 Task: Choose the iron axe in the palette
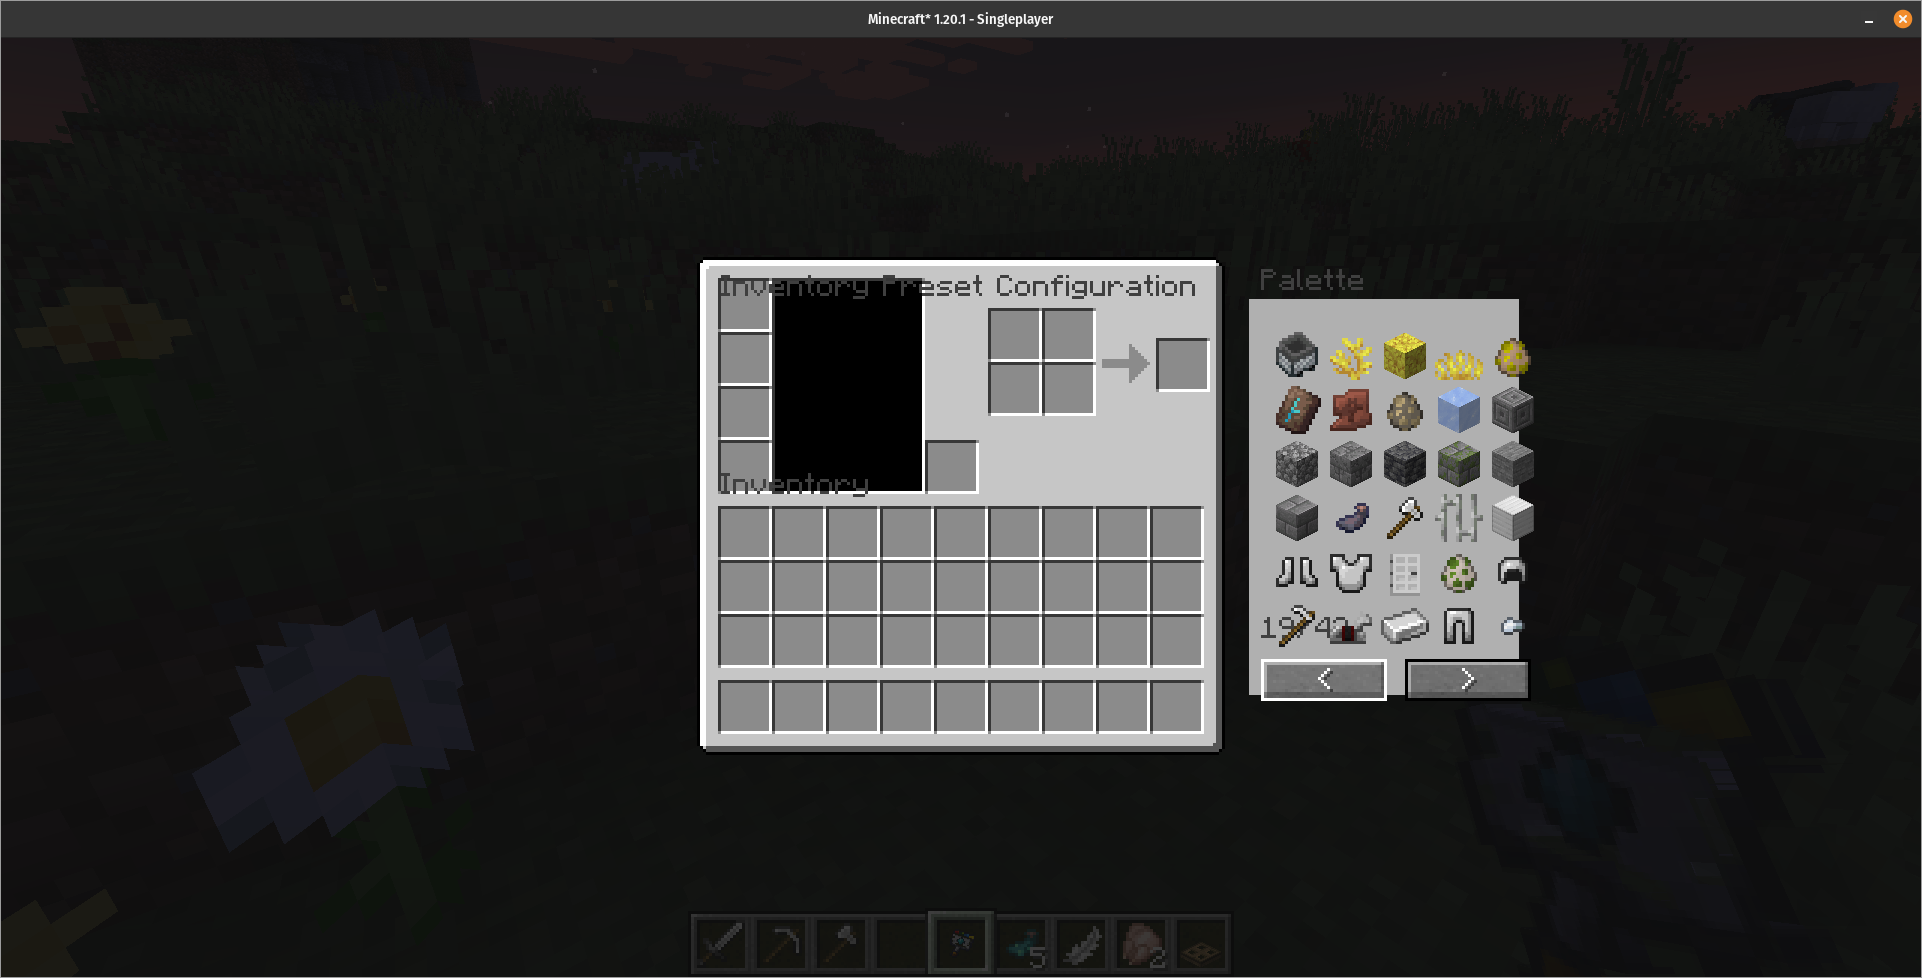click(x=1405, y=518)
